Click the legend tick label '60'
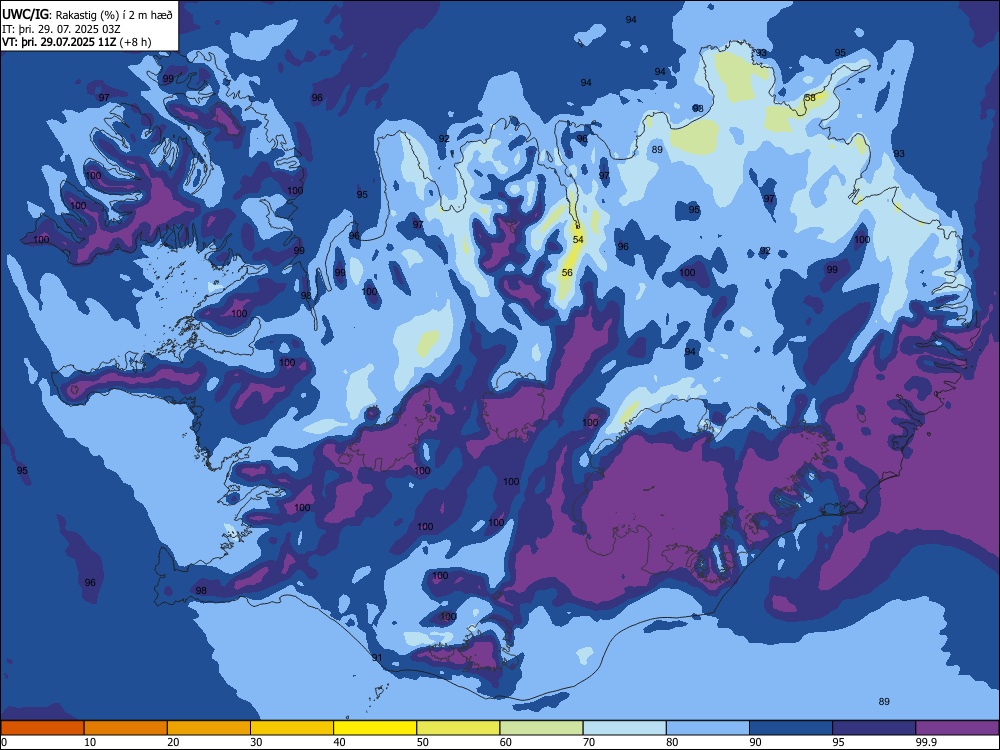1000x750 pixels. coord(506,742)
